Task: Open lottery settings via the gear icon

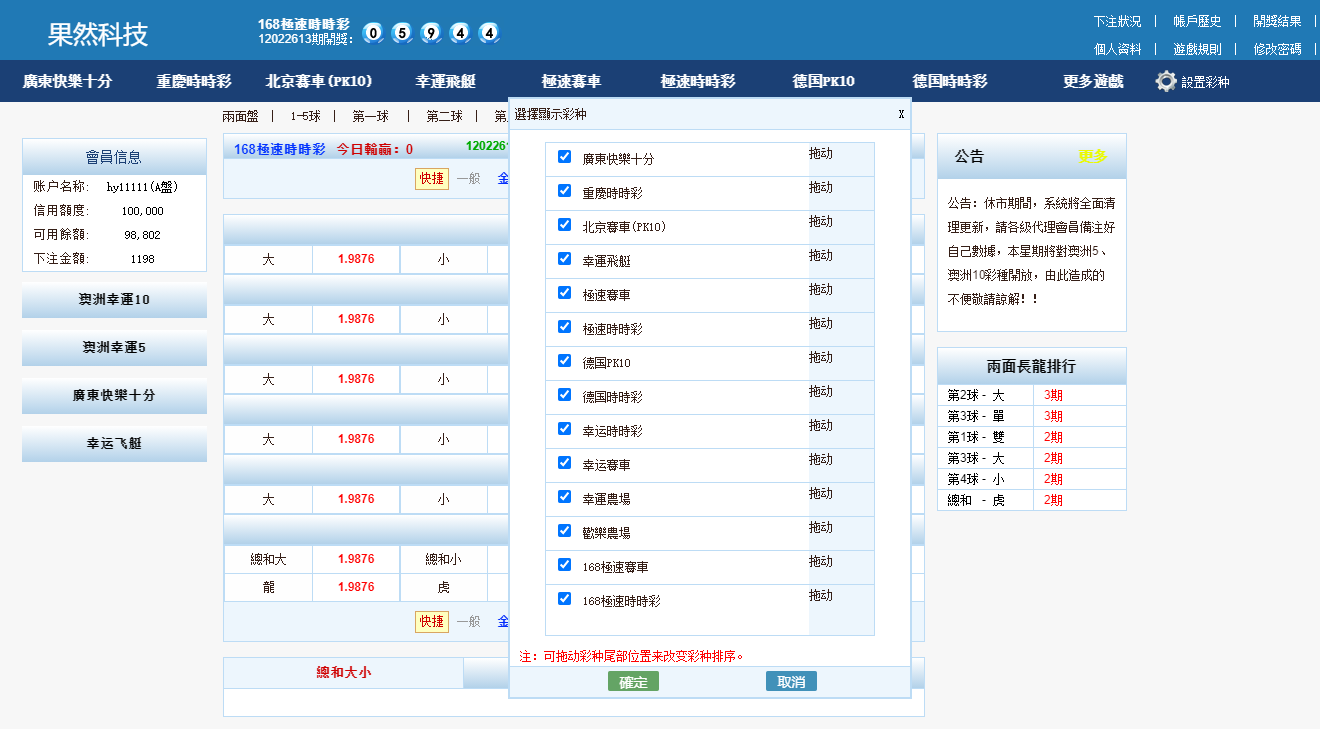Action: click(1164, 81)
